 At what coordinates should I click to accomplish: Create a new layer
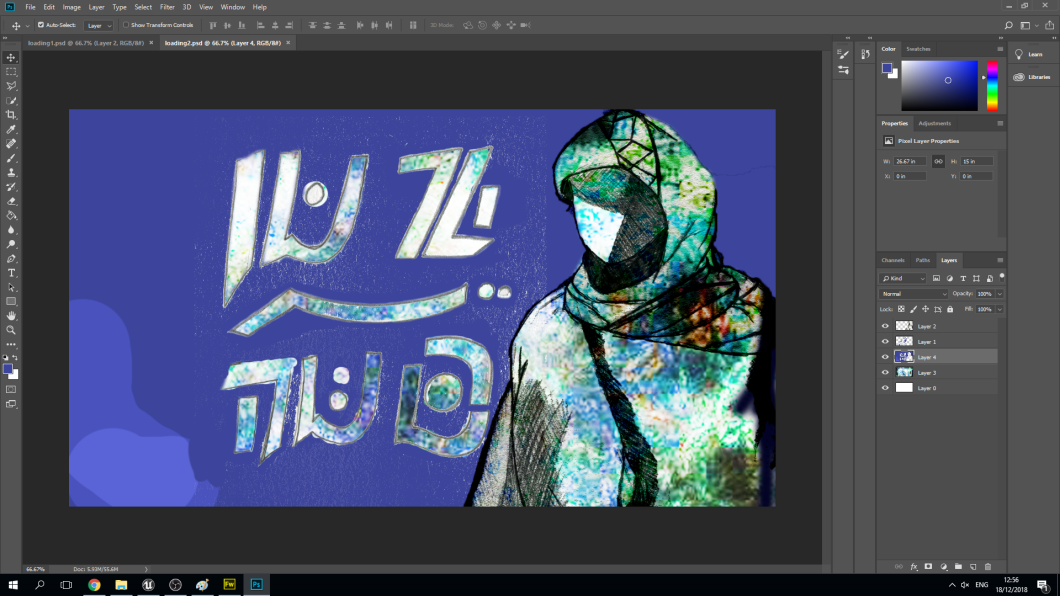click(x=973, y=567)
